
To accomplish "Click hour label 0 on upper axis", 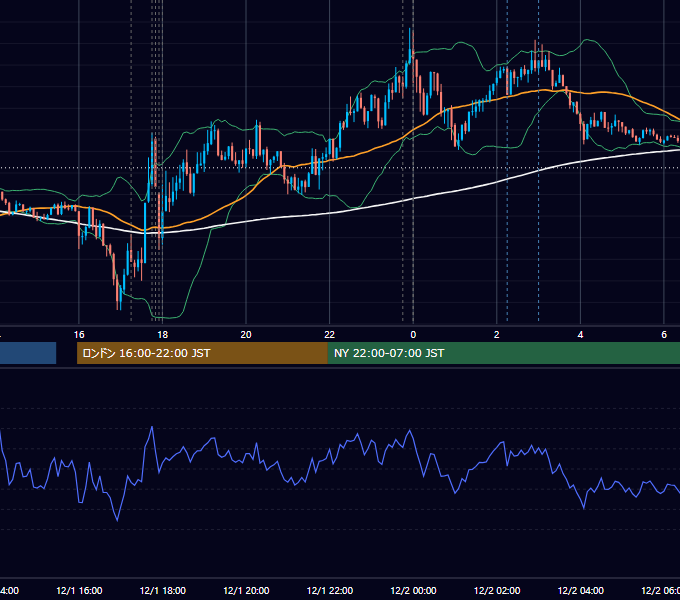I will click(413, 335).
